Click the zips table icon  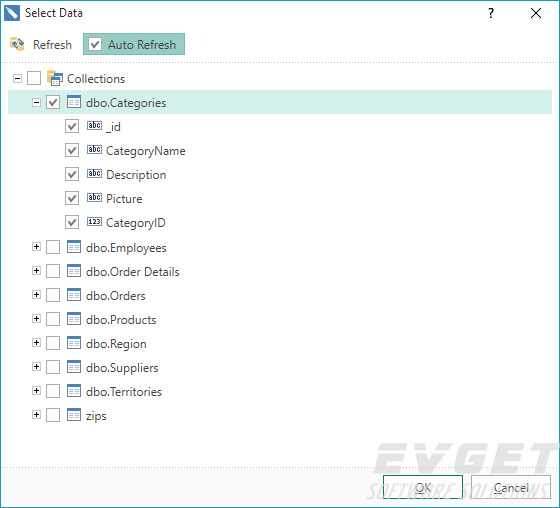click(74, 415)
